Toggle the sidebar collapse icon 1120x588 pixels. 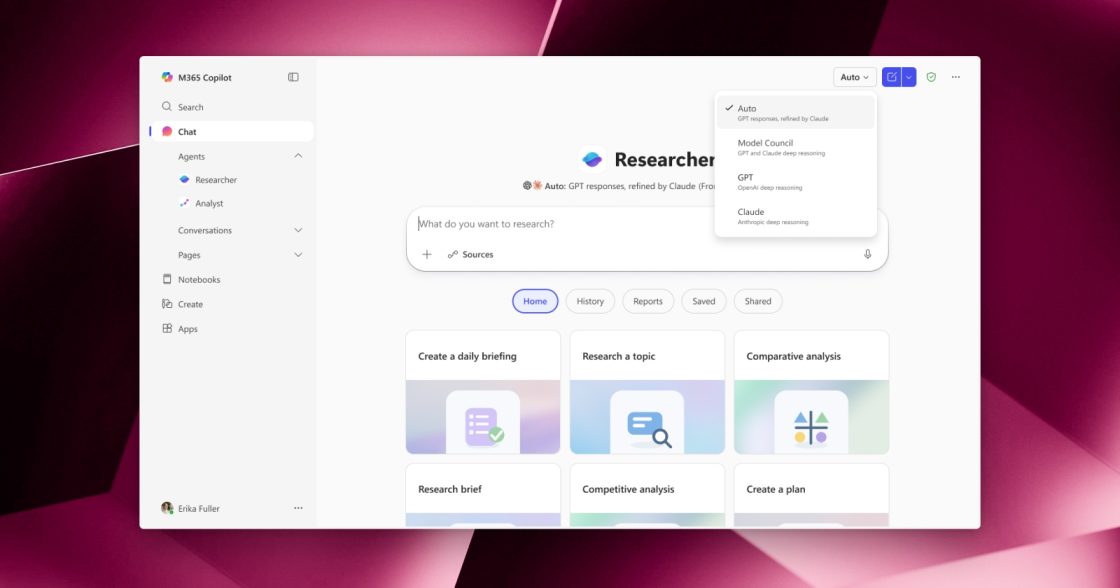click(292, 77)
